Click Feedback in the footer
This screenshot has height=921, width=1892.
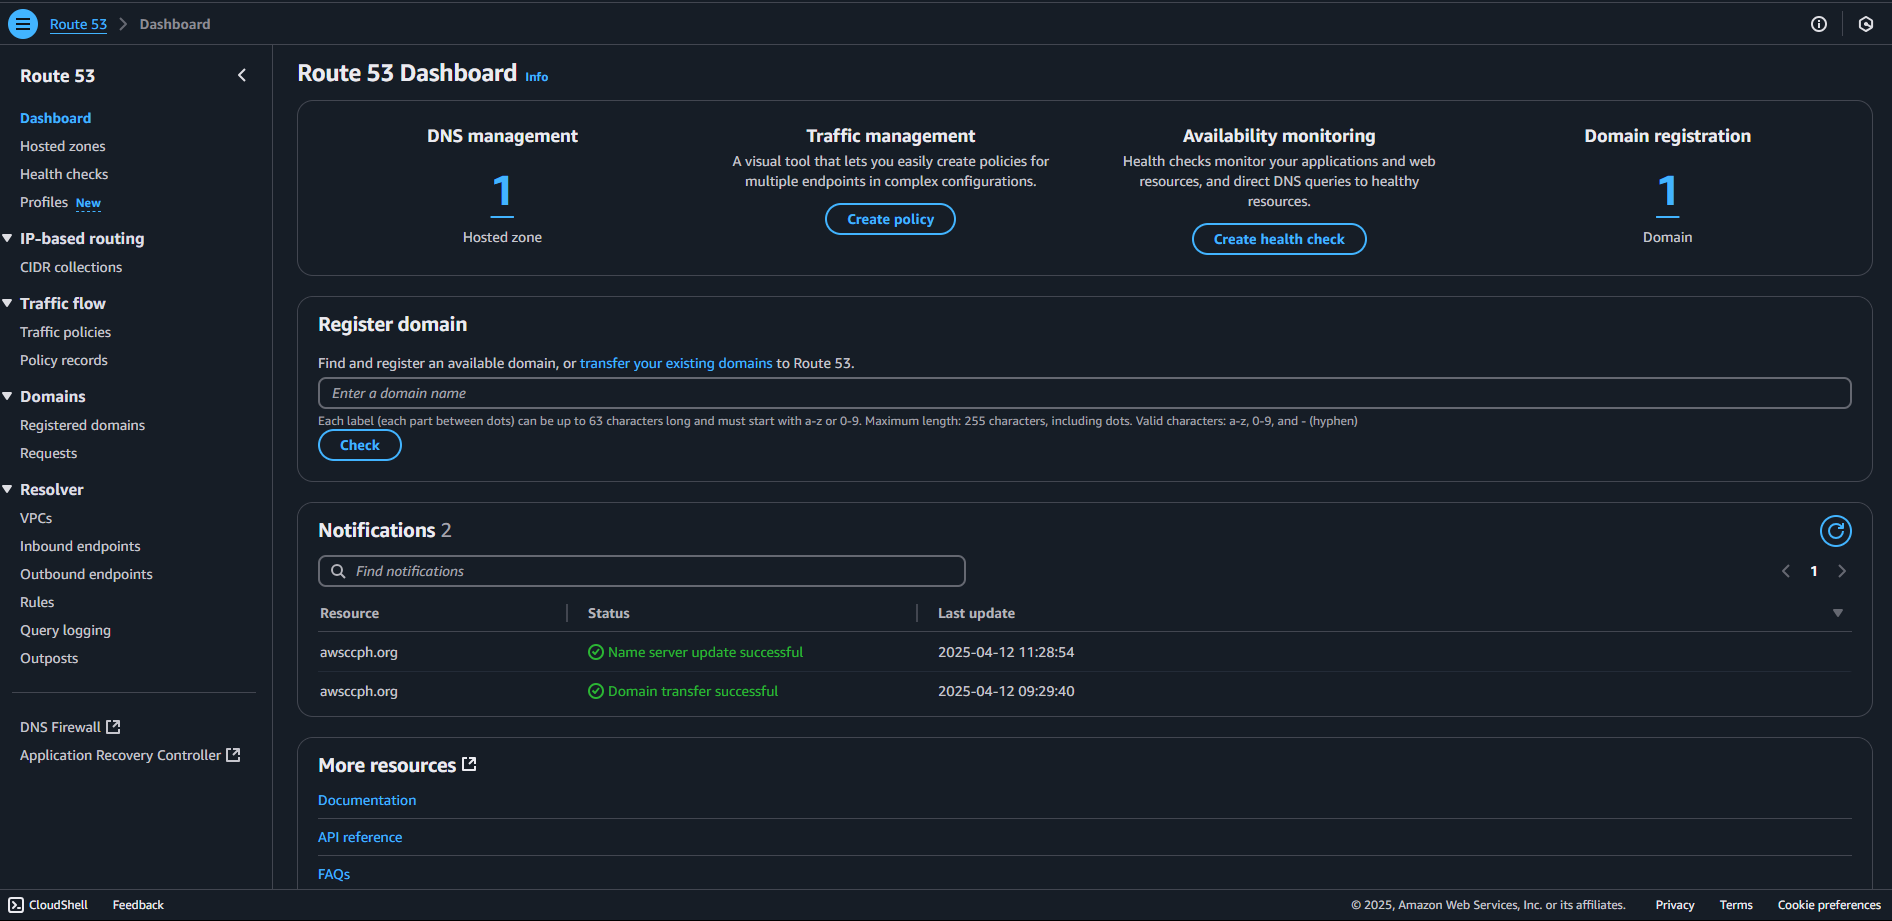tap(138, 905)
